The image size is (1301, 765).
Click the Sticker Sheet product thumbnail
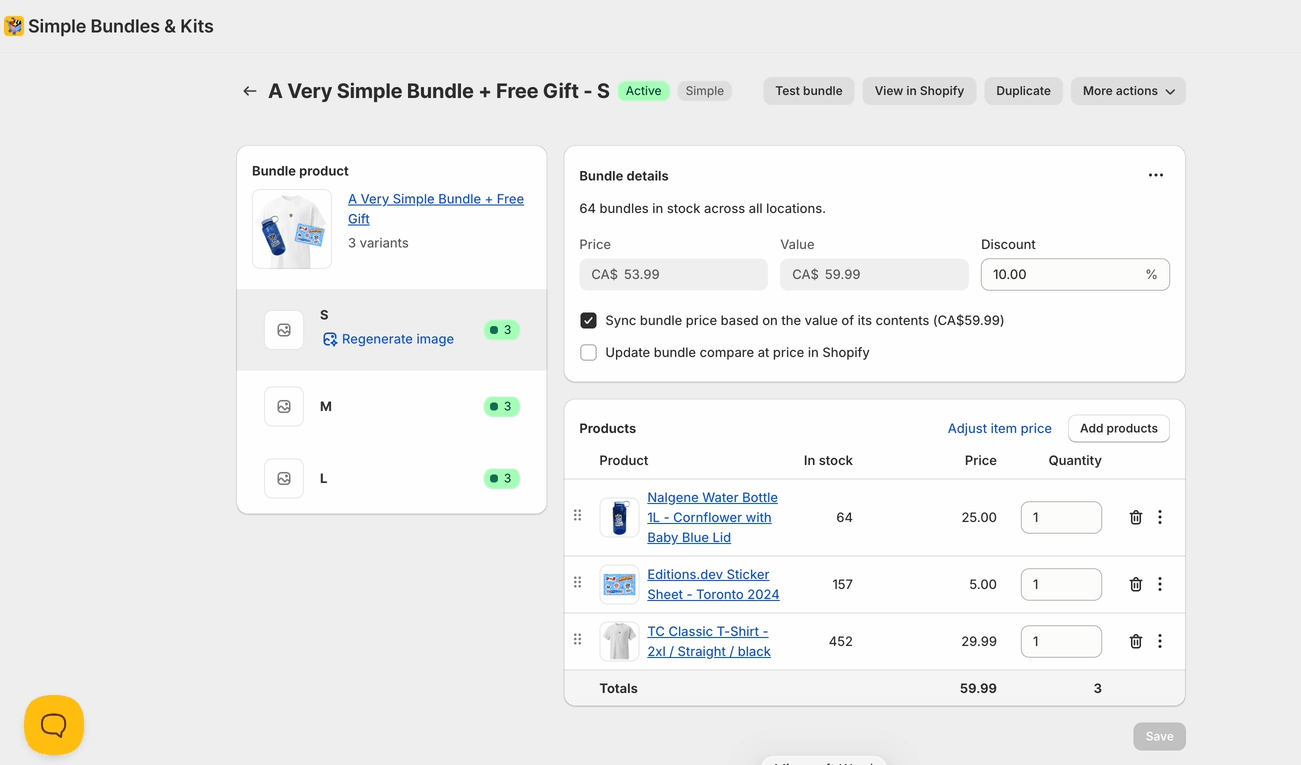tap(619, 584)
